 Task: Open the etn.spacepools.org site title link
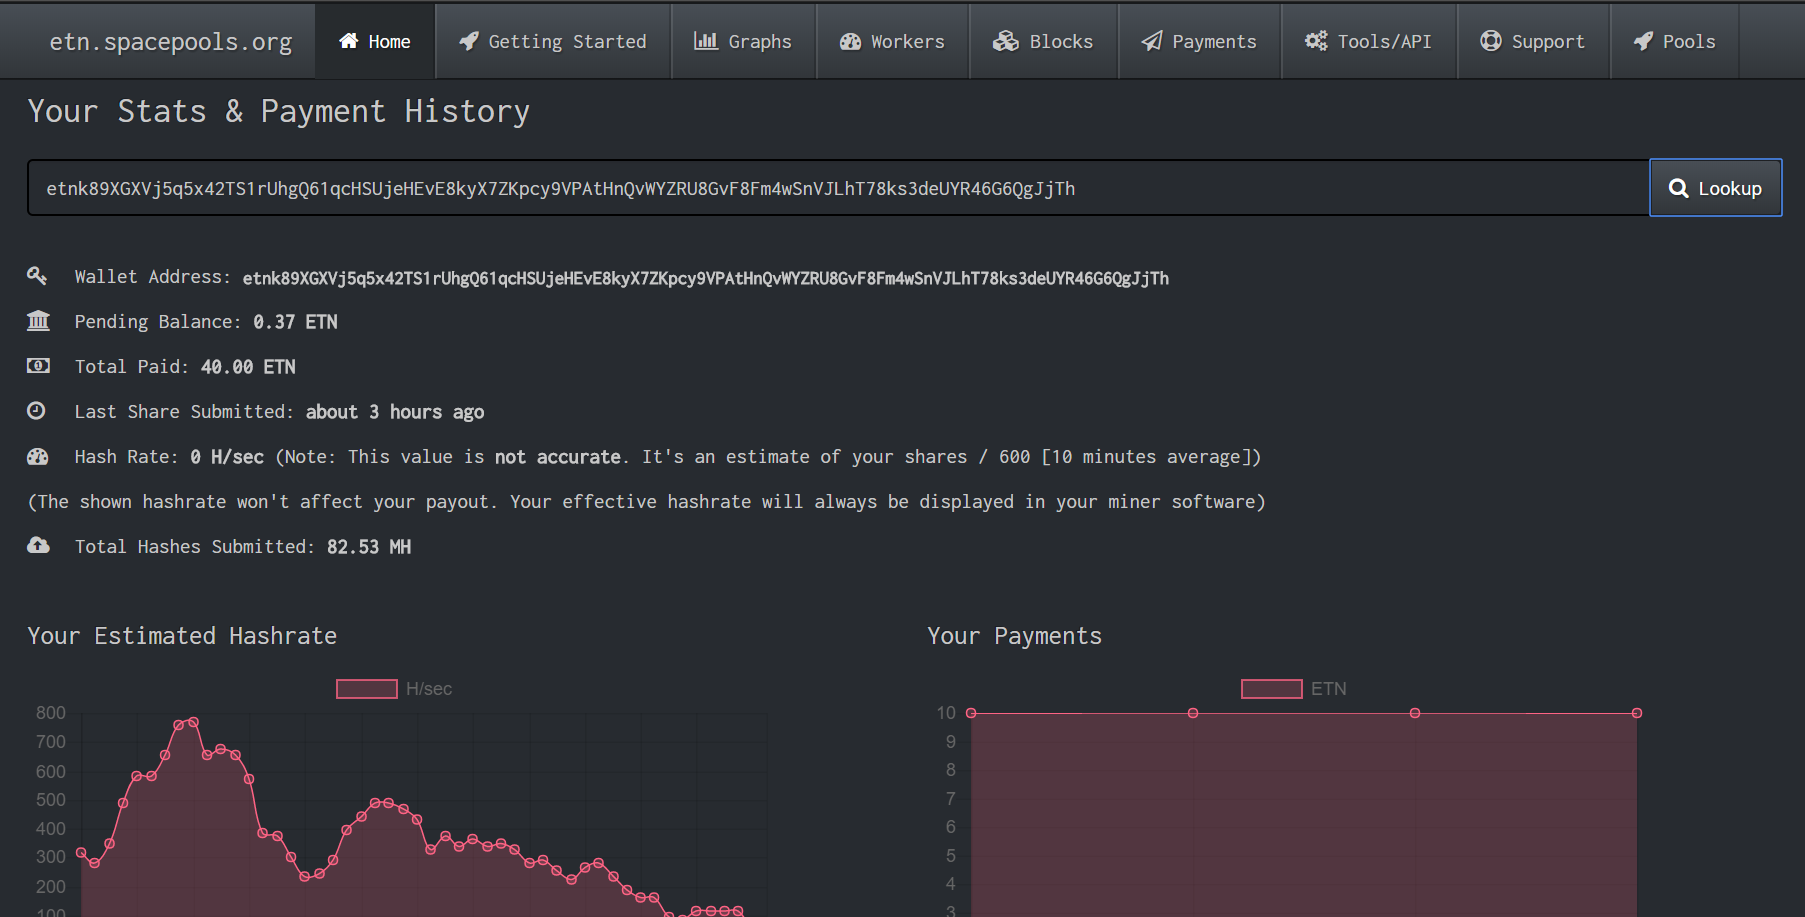pyautogui.click(x=171, y=42)
